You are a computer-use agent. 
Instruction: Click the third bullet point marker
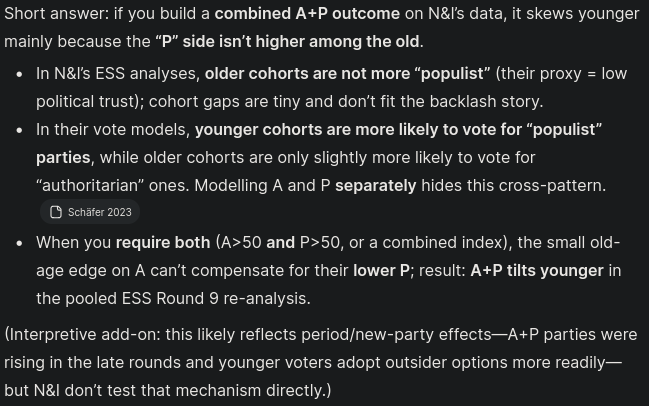19,243
